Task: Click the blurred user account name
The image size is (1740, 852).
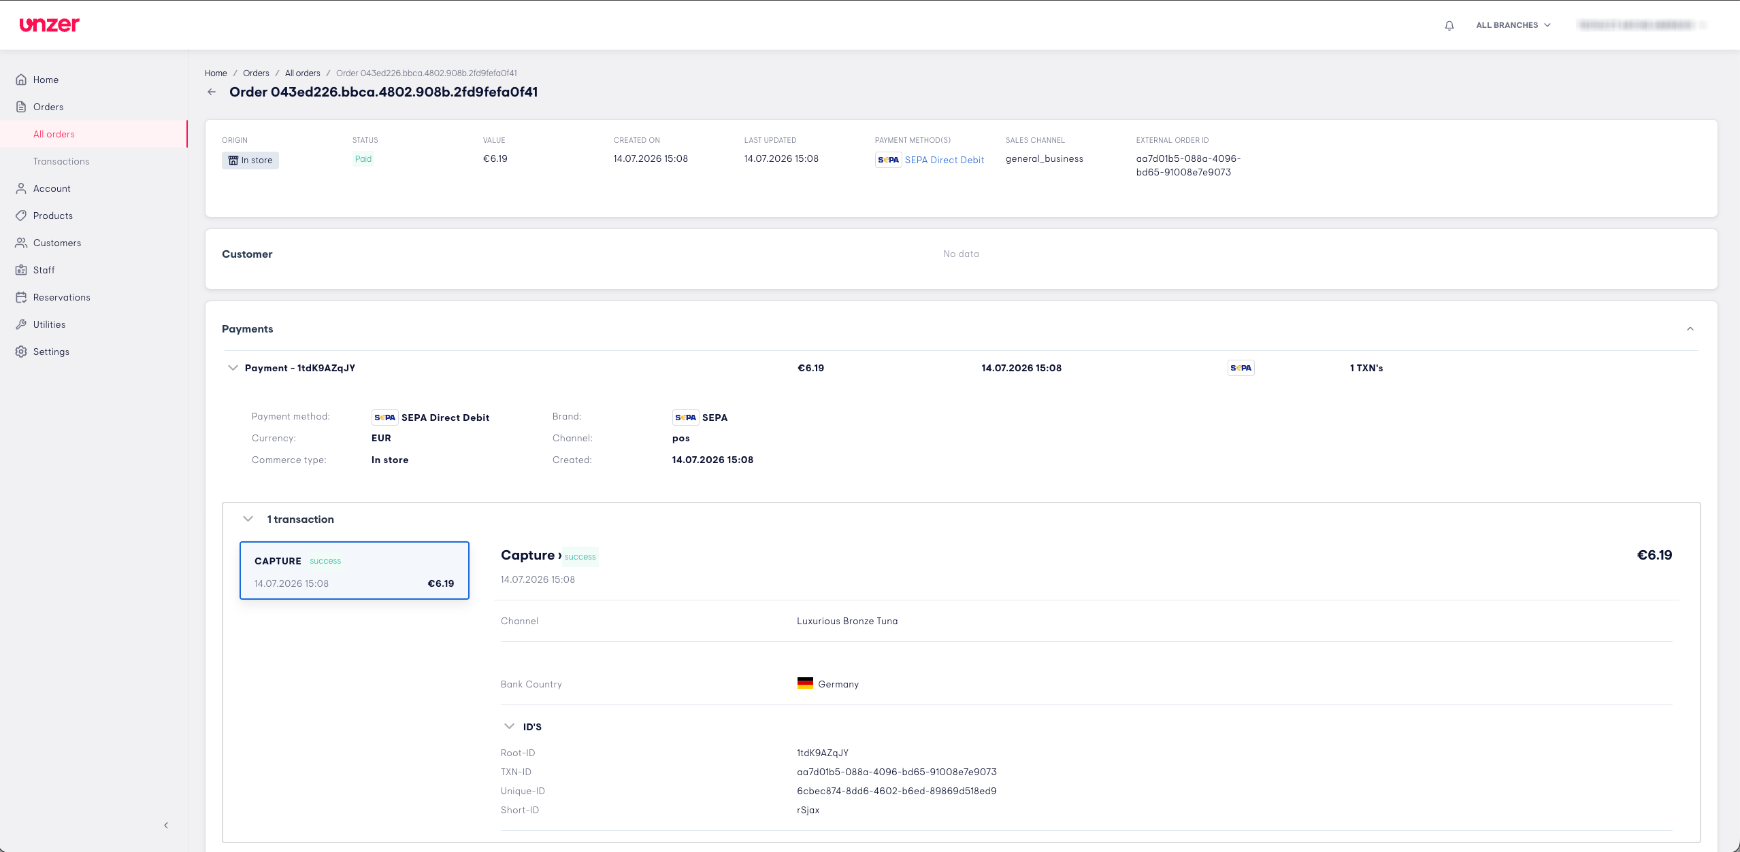Action: (x=1636, y=25)
